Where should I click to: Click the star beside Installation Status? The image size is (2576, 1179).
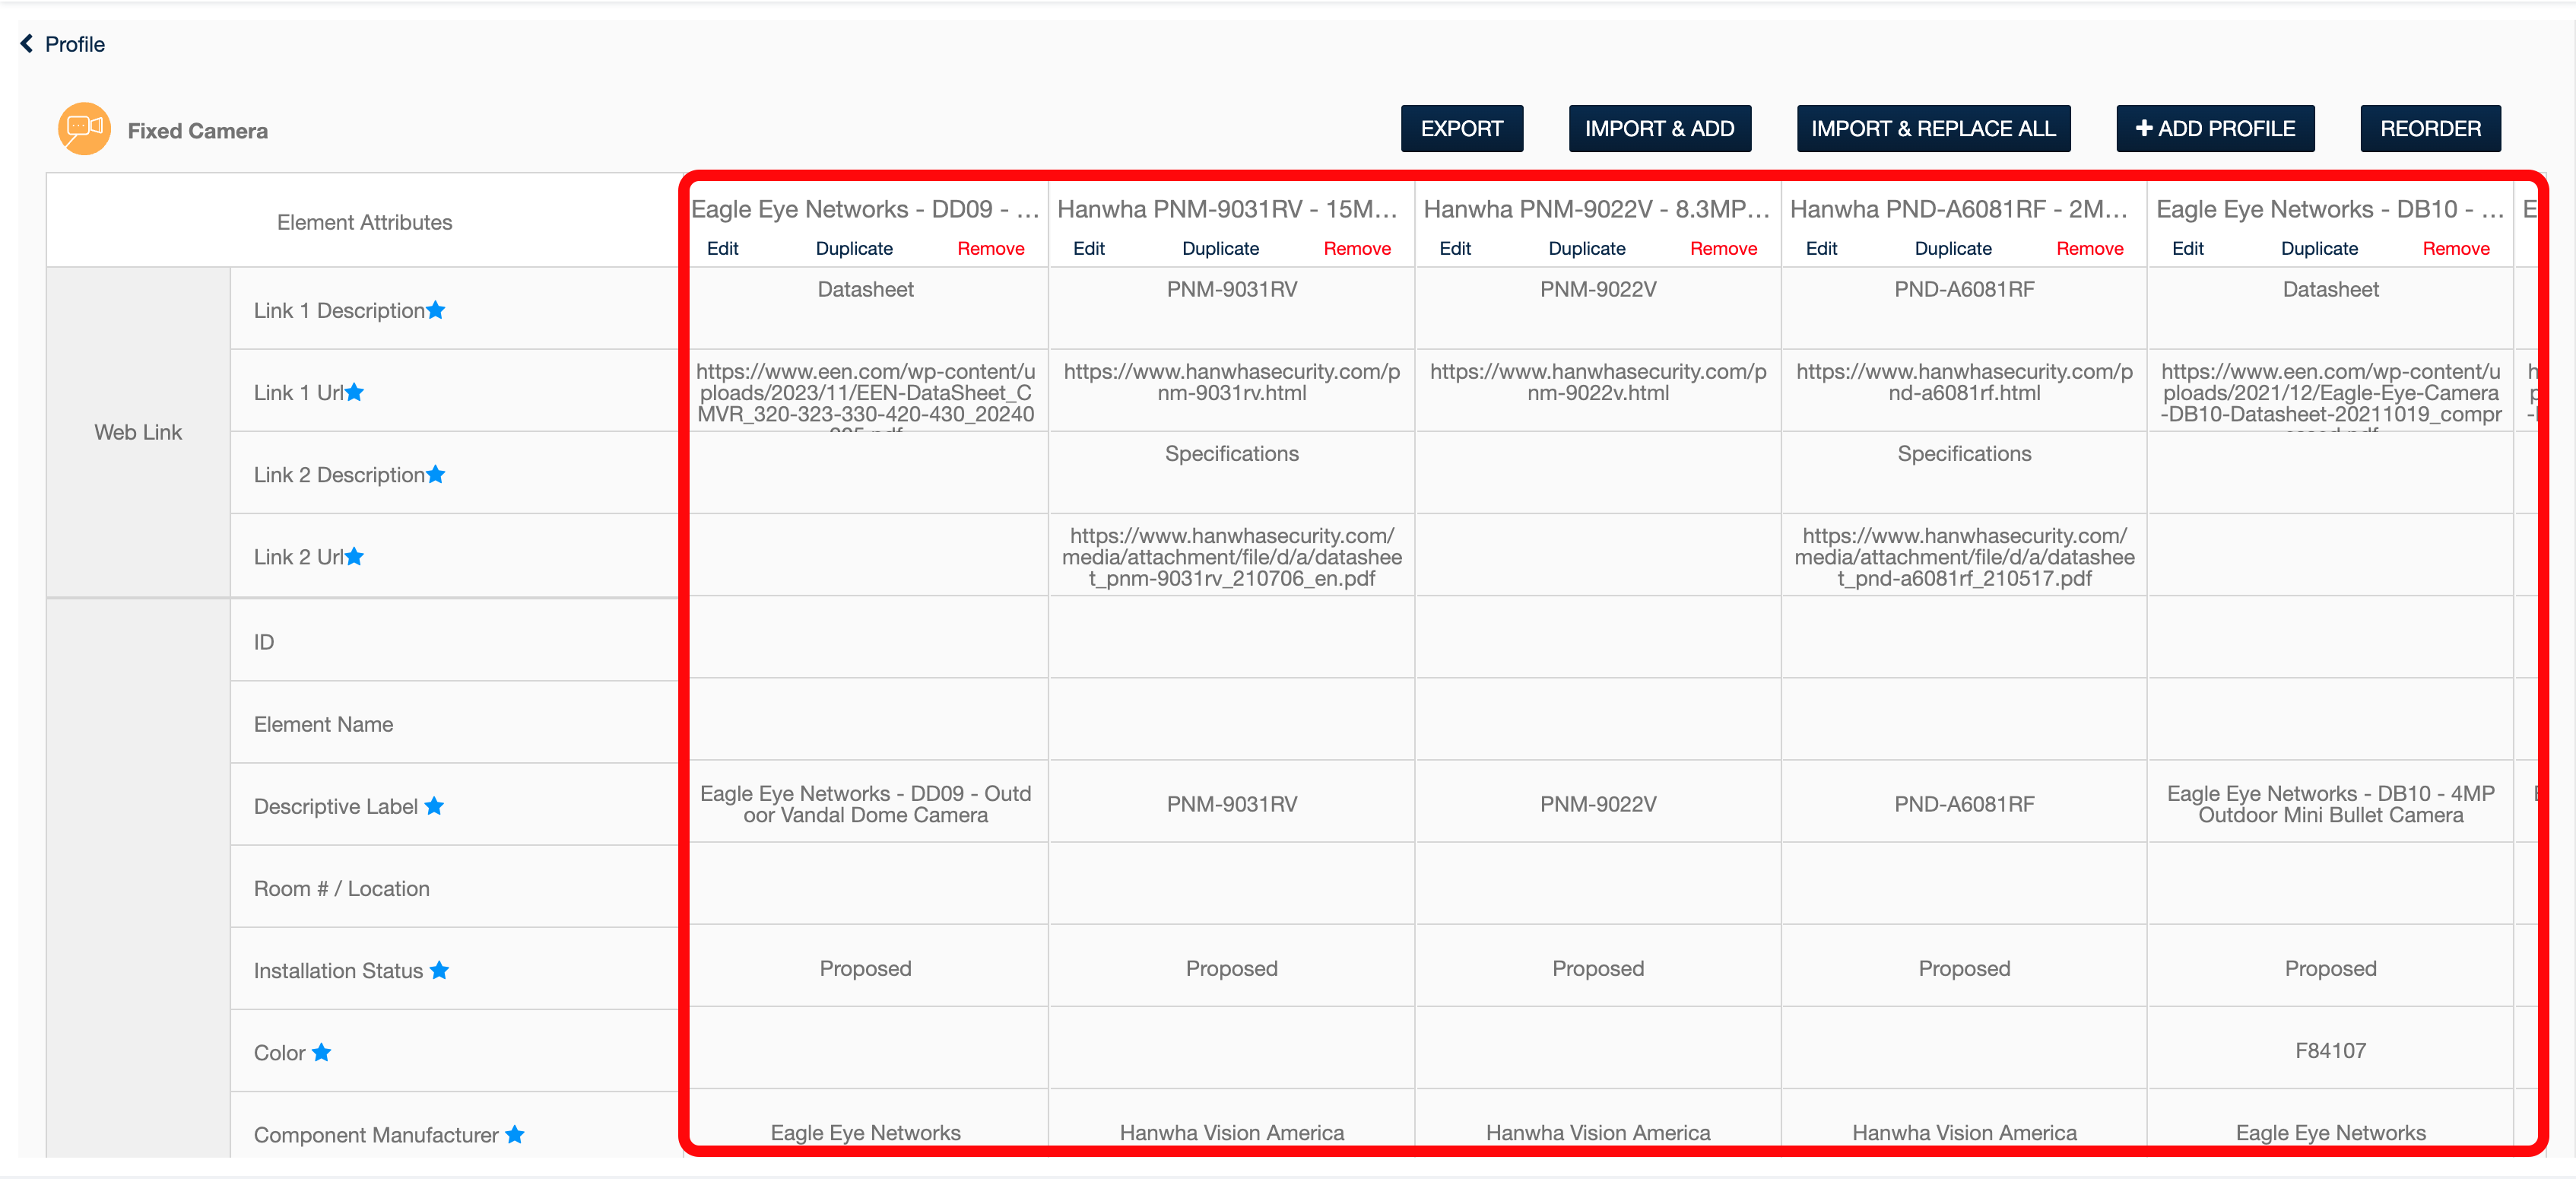tap(439, 969)
